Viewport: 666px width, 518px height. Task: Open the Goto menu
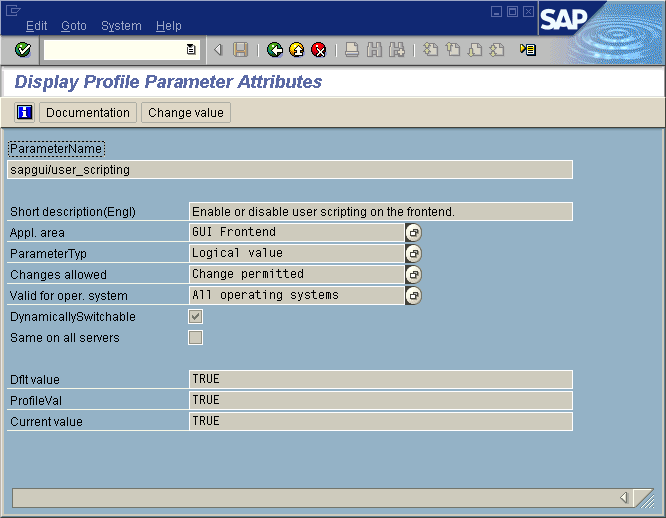coord(73,25)
